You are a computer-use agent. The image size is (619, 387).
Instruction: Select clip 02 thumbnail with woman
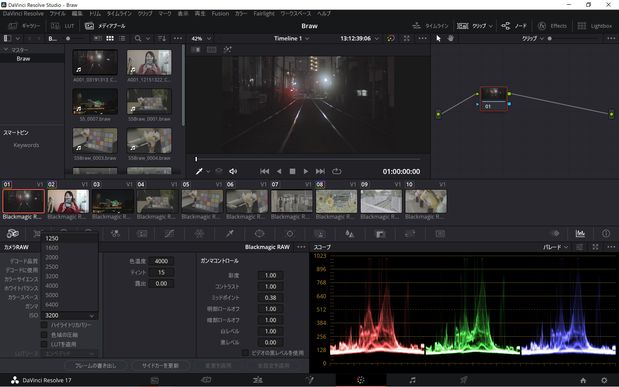(68, 201)
